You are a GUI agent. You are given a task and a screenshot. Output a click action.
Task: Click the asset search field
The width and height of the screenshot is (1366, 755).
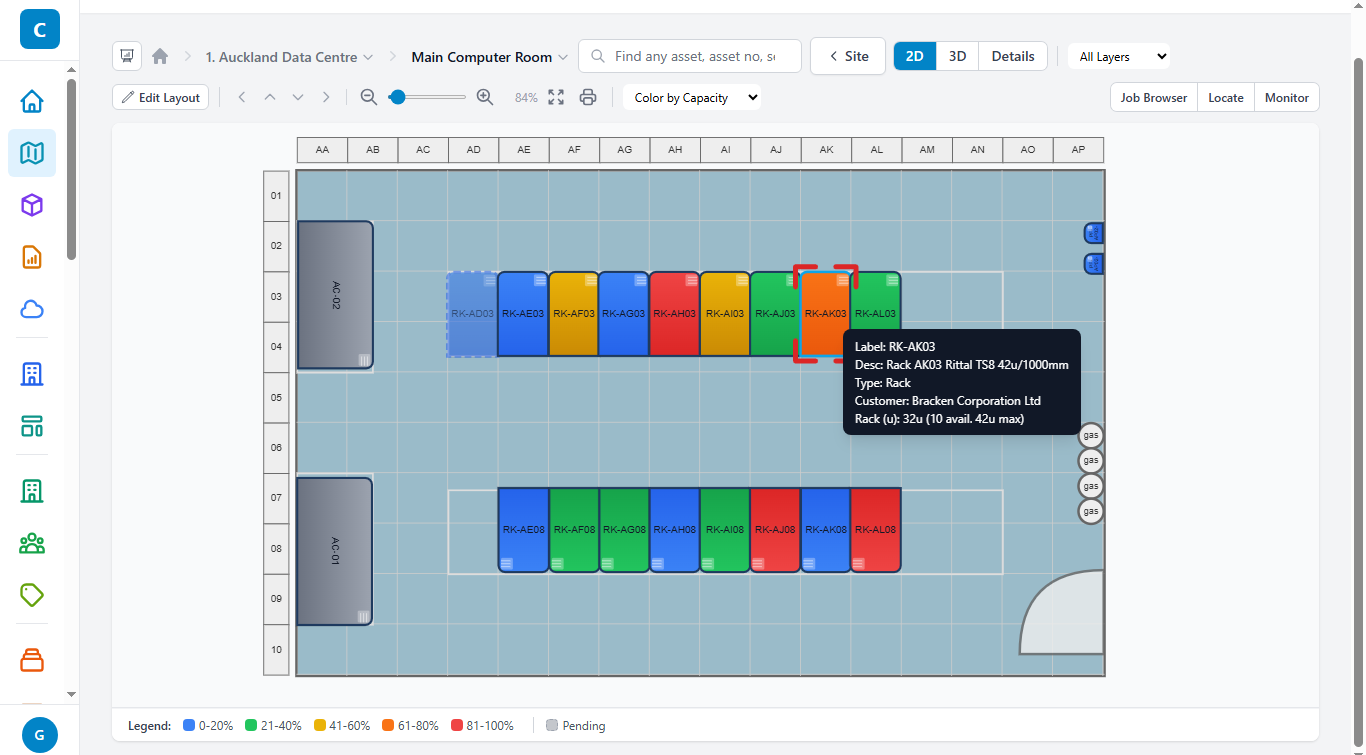tap(690, 56)
